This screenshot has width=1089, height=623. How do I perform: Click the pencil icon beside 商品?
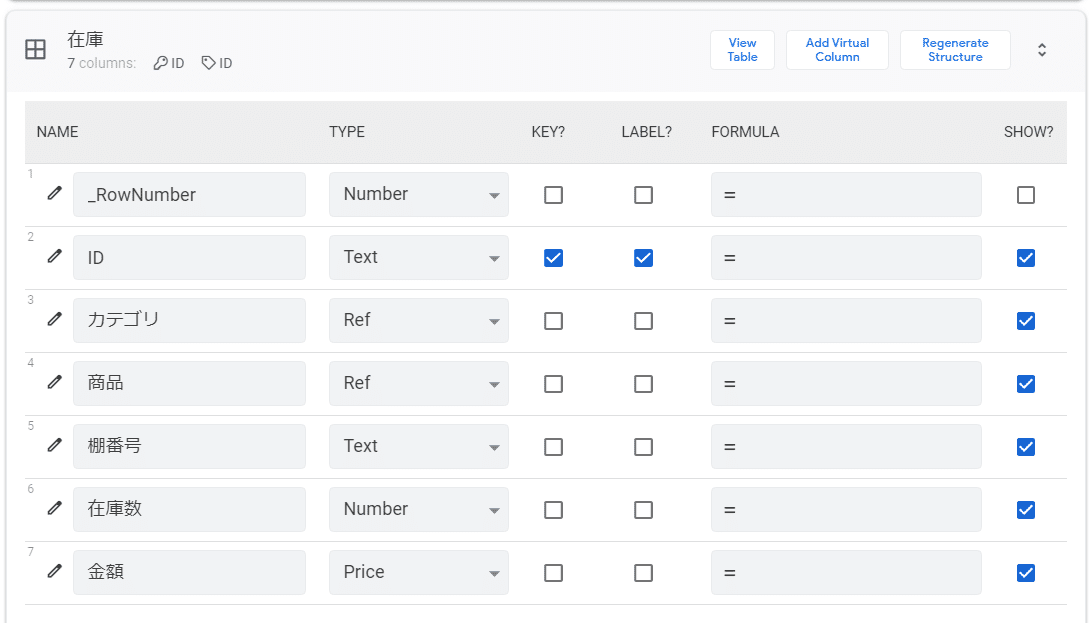[55, 383]
